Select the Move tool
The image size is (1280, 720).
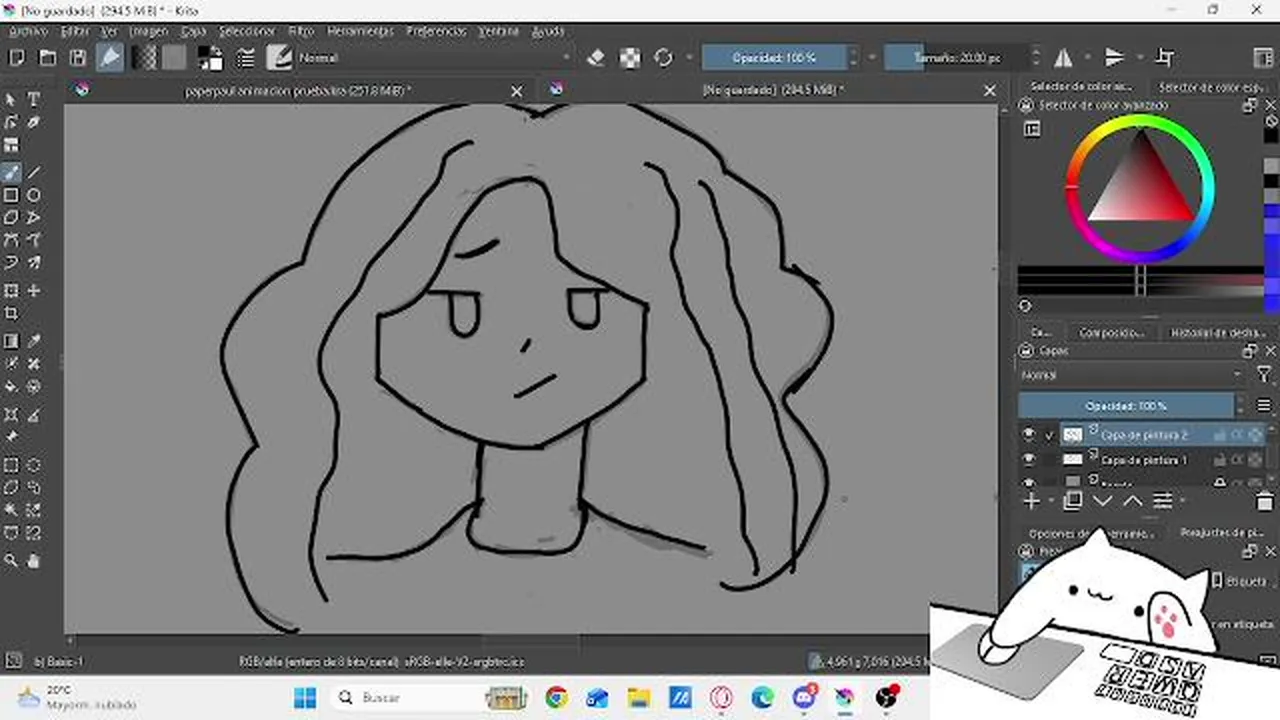pos(33,291)
